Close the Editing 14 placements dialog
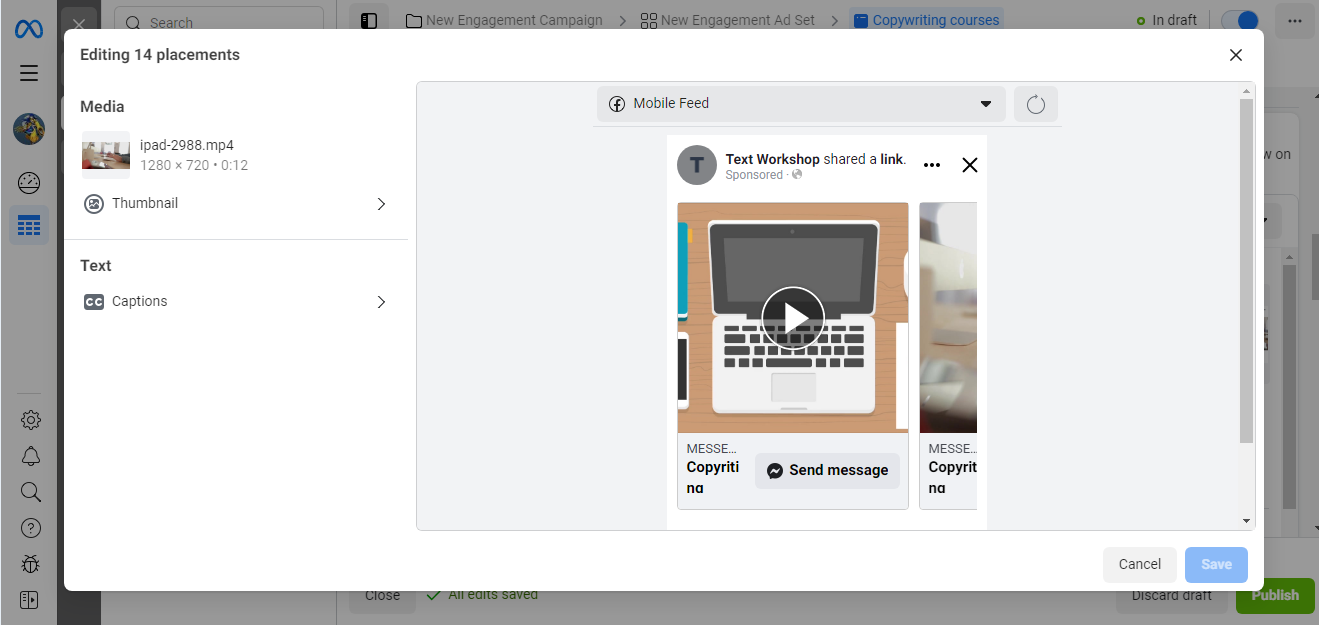This screenshot has height=625, width=1319. coord(1236,55)
